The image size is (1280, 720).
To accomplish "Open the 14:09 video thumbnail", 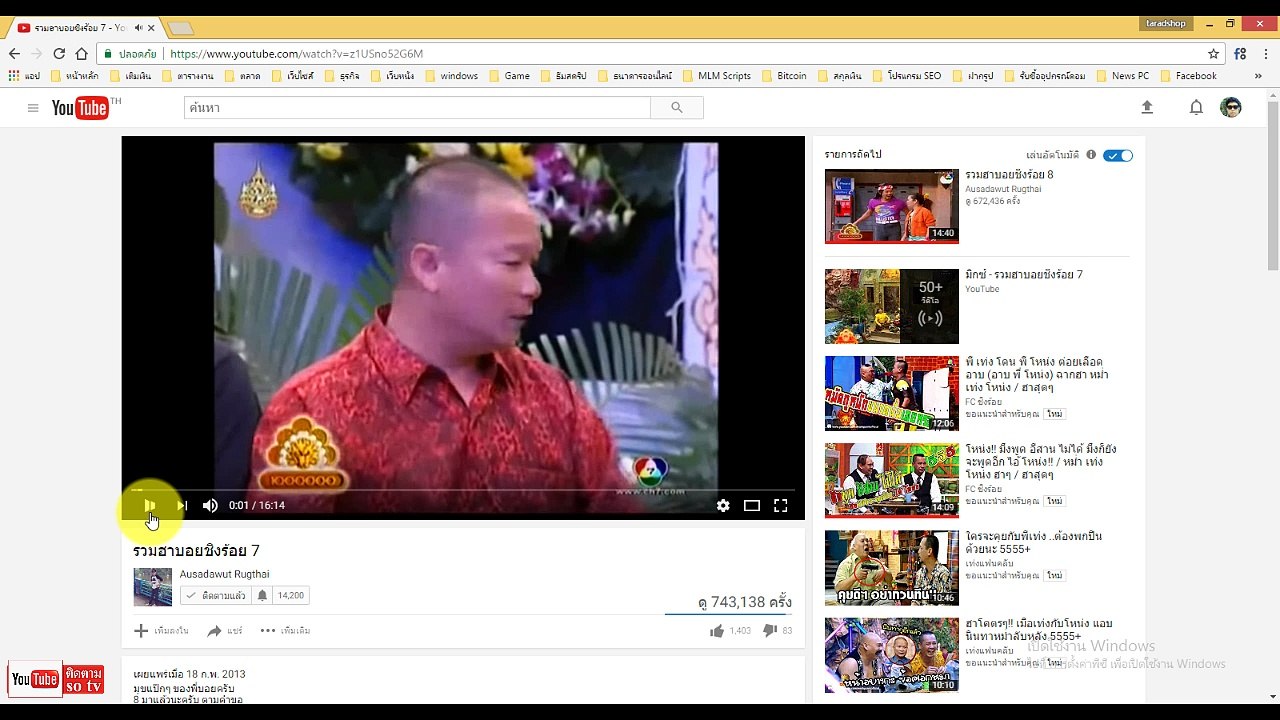I will click(x=892, y=480).
